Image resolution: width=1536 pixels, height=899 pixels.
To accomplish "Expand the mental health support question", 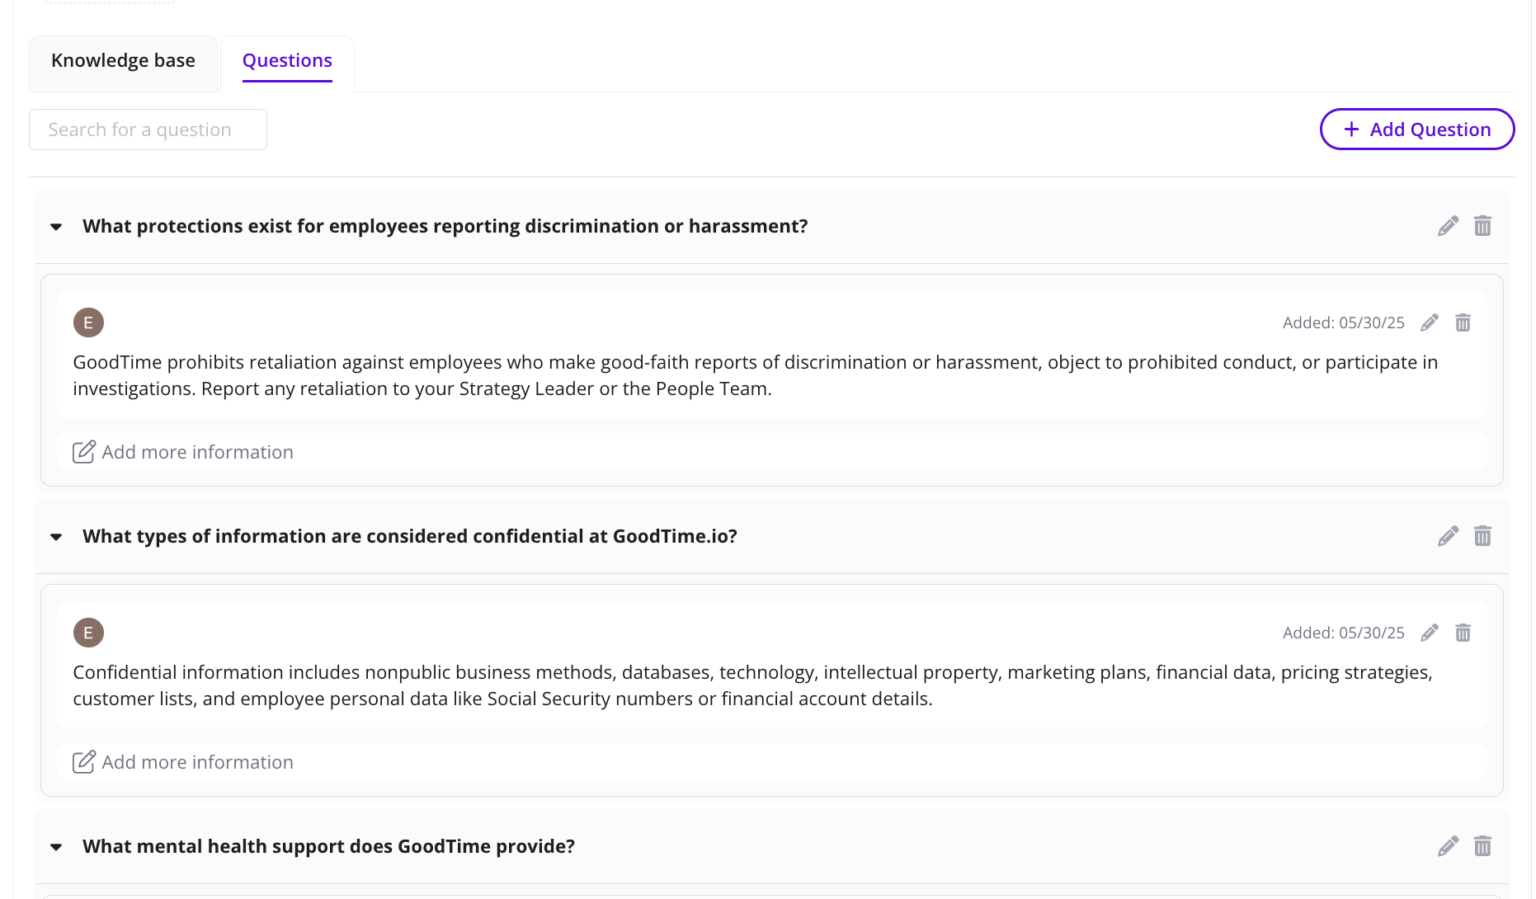I will click(x=55, y=846).
